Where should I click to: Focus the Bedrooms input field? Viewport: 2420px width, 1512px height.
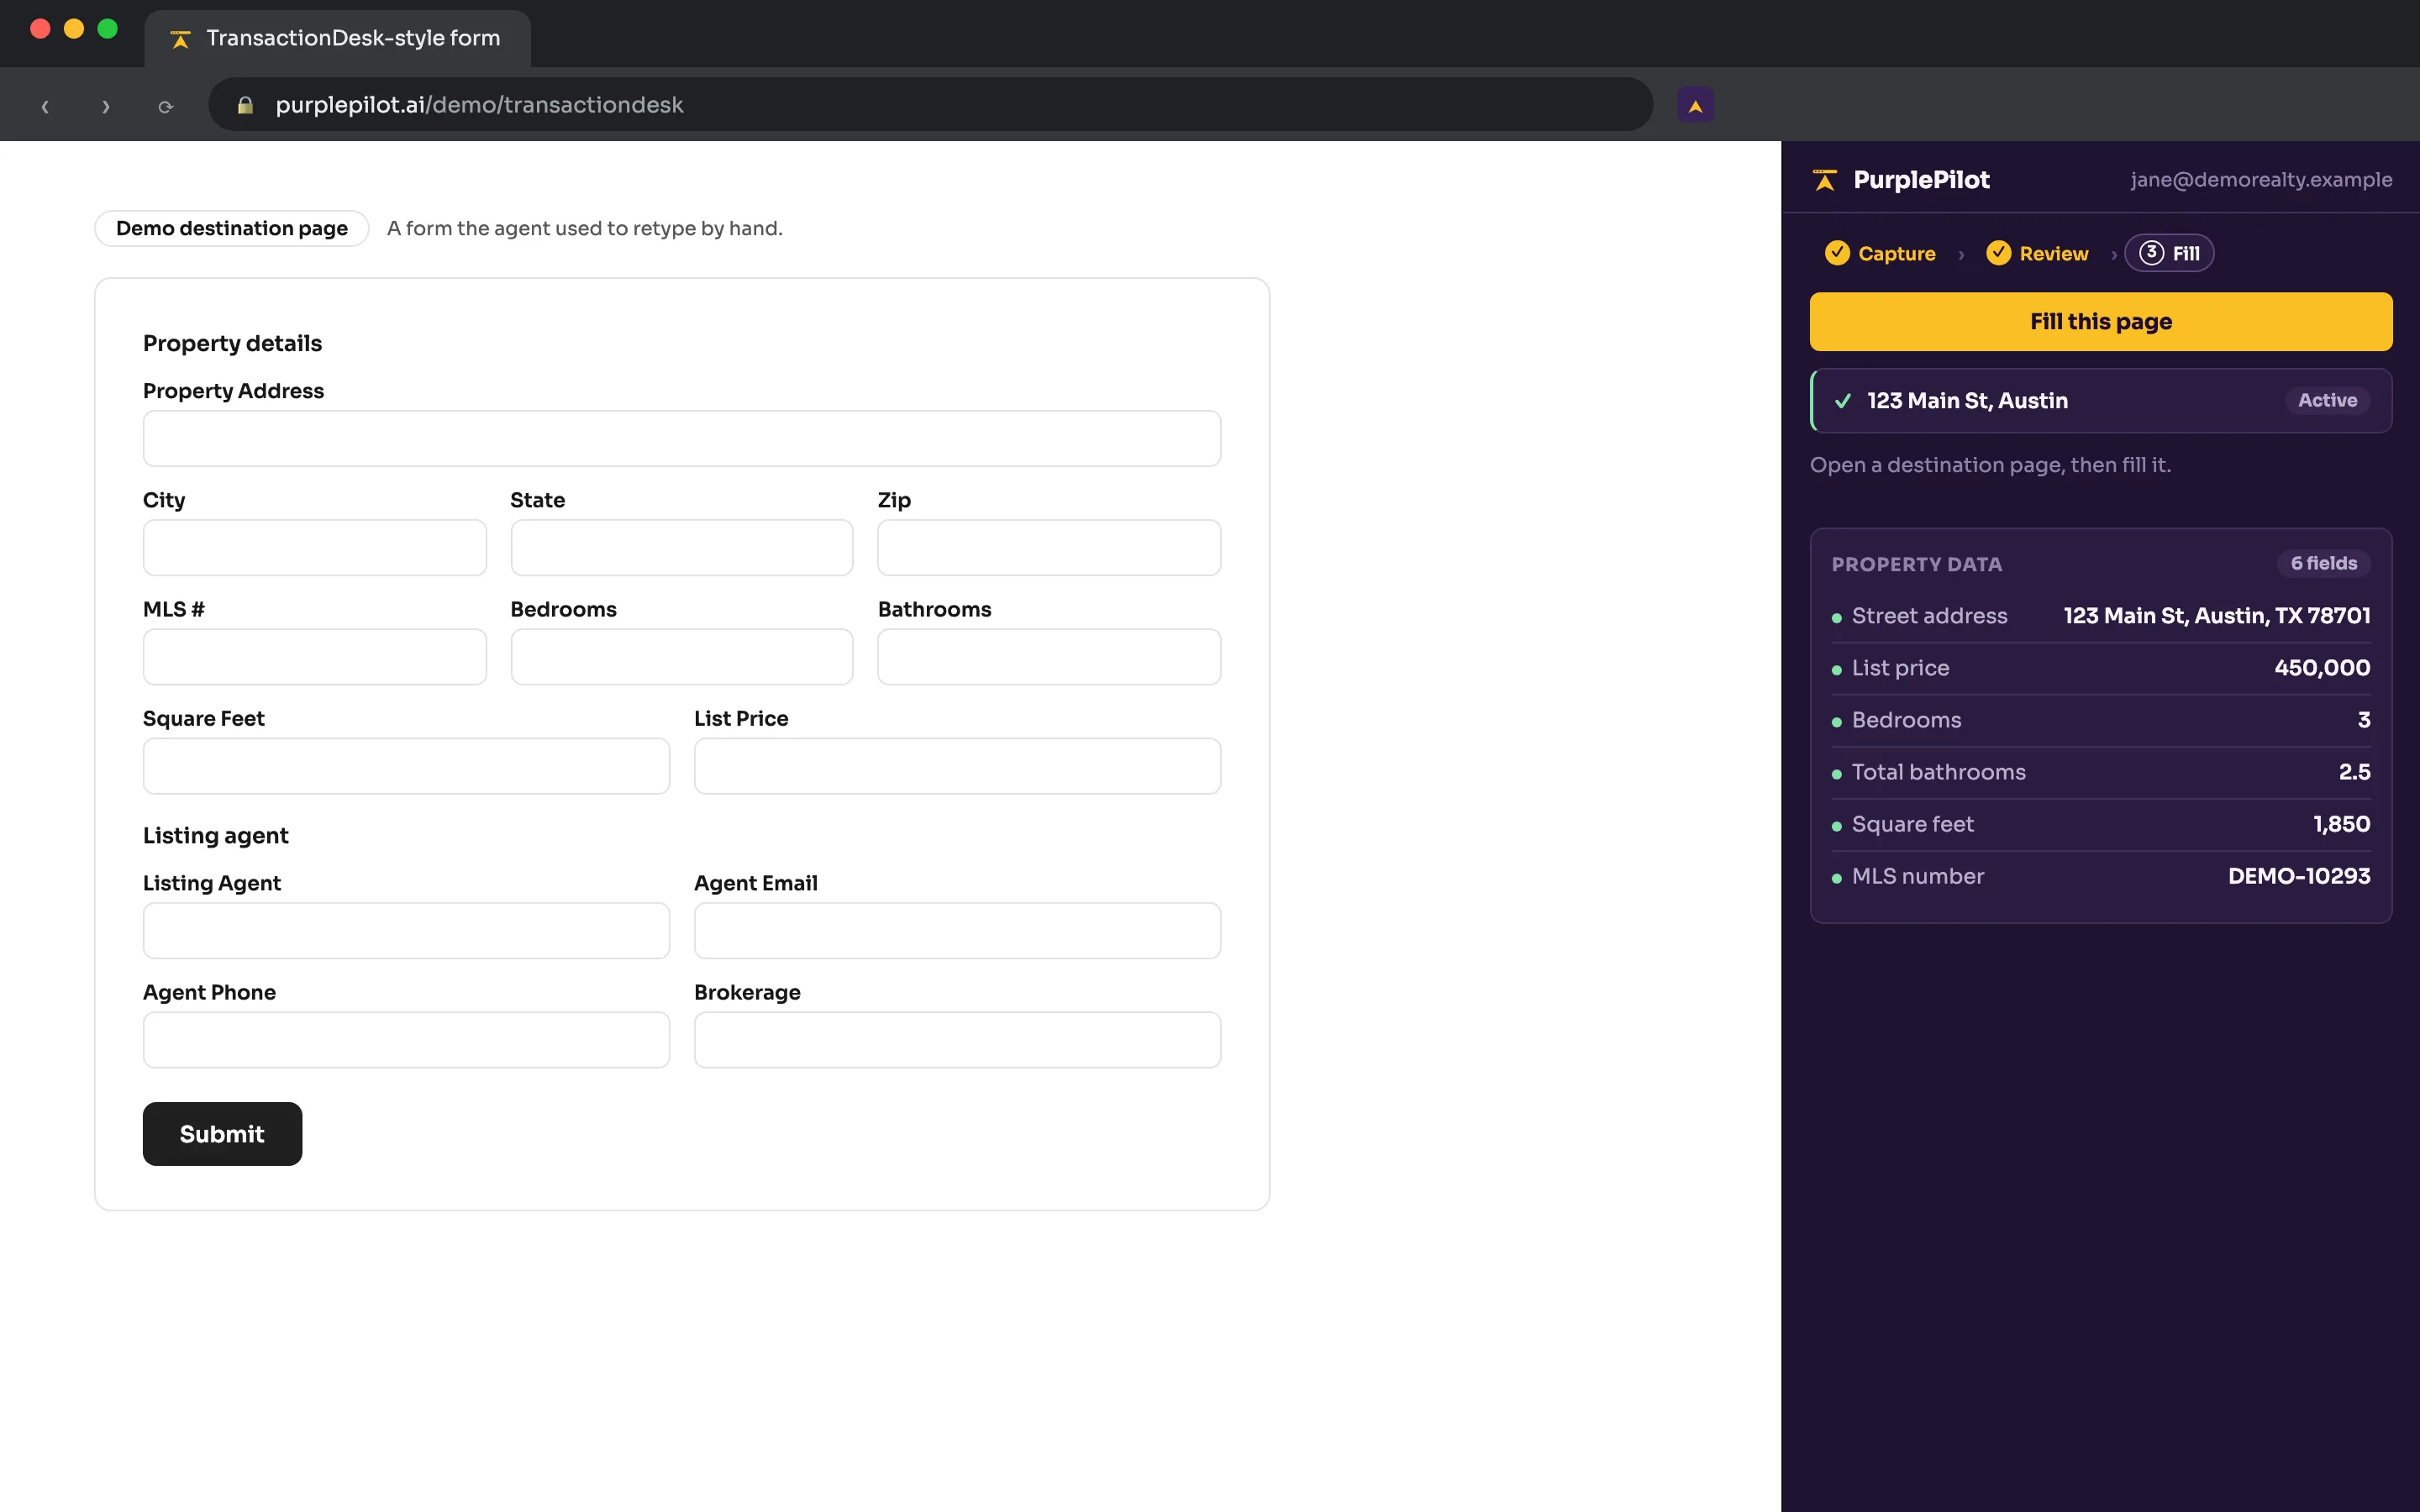682,657
